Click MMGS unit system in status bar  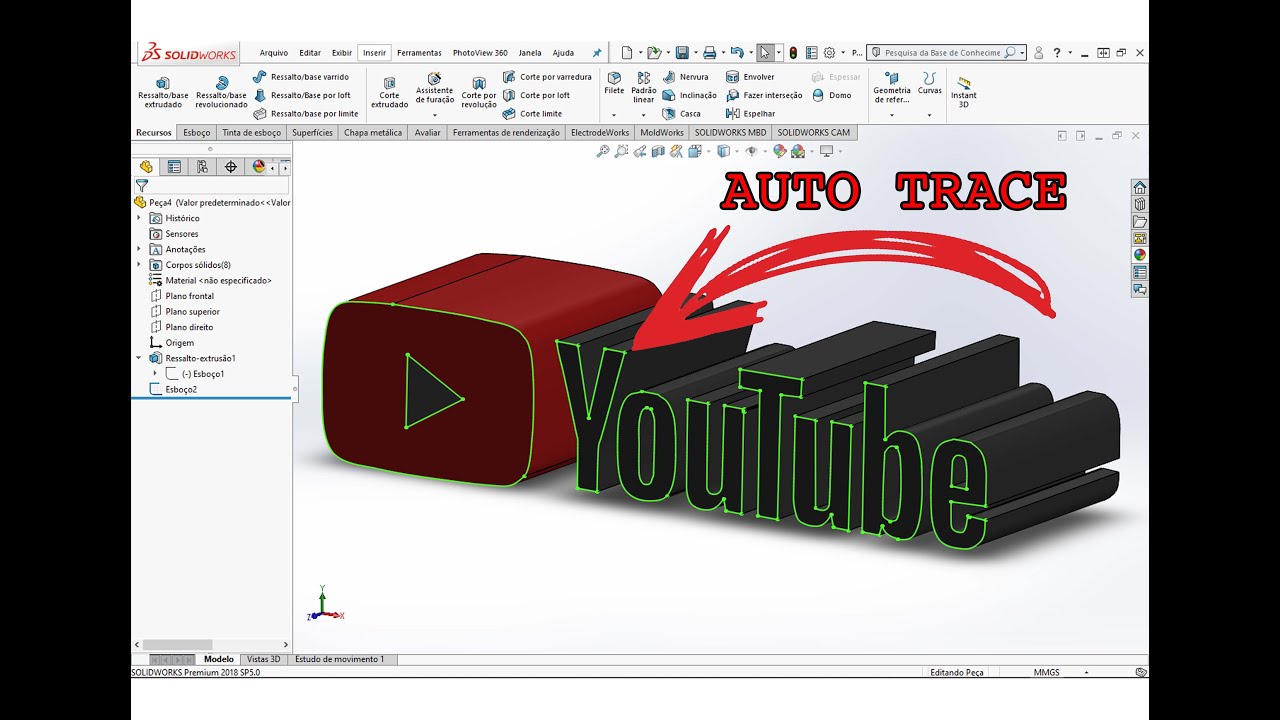coord(1047,673)
